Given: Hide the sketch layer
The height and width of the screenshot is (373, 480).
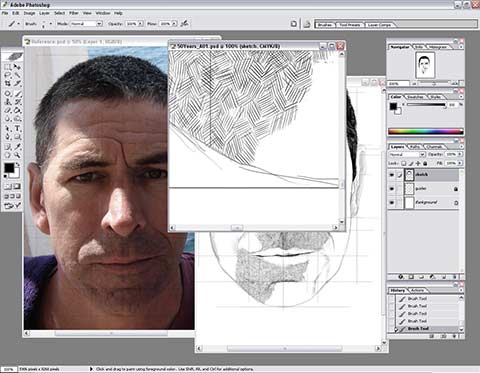Looking at the screenshot, I should (392, 175).
